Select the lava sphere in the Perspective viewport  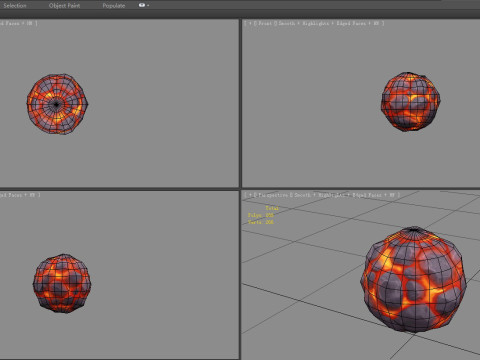(413, 280)
